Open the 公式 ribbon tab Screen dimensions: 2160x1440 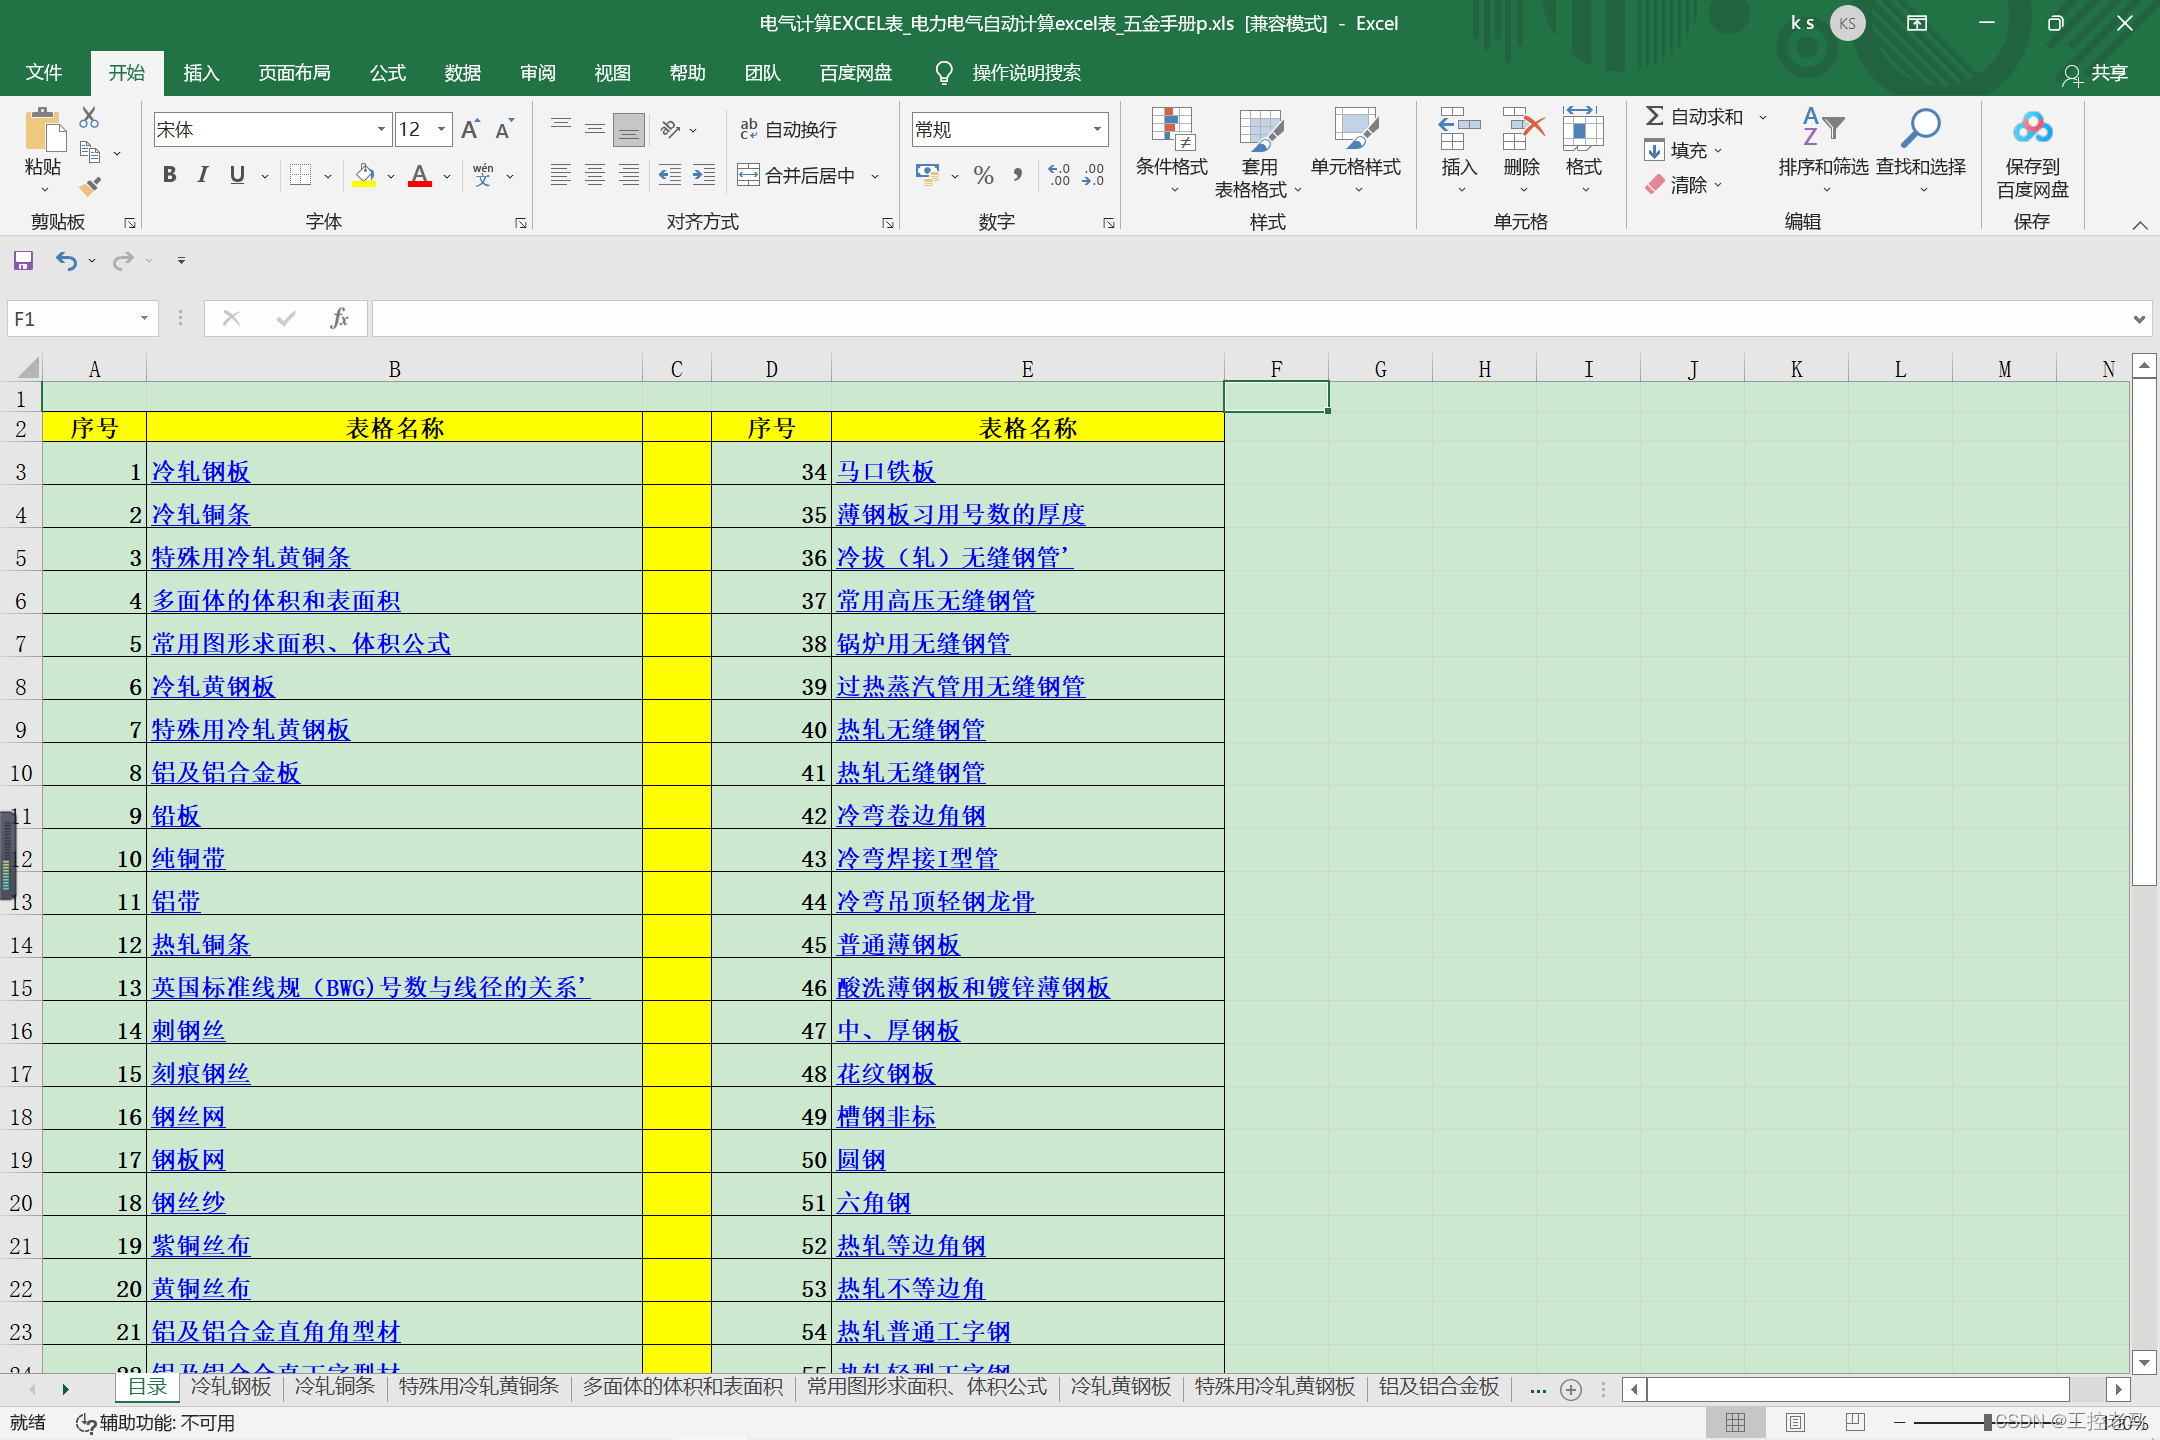pyautogui.click(x=387, y=73)
